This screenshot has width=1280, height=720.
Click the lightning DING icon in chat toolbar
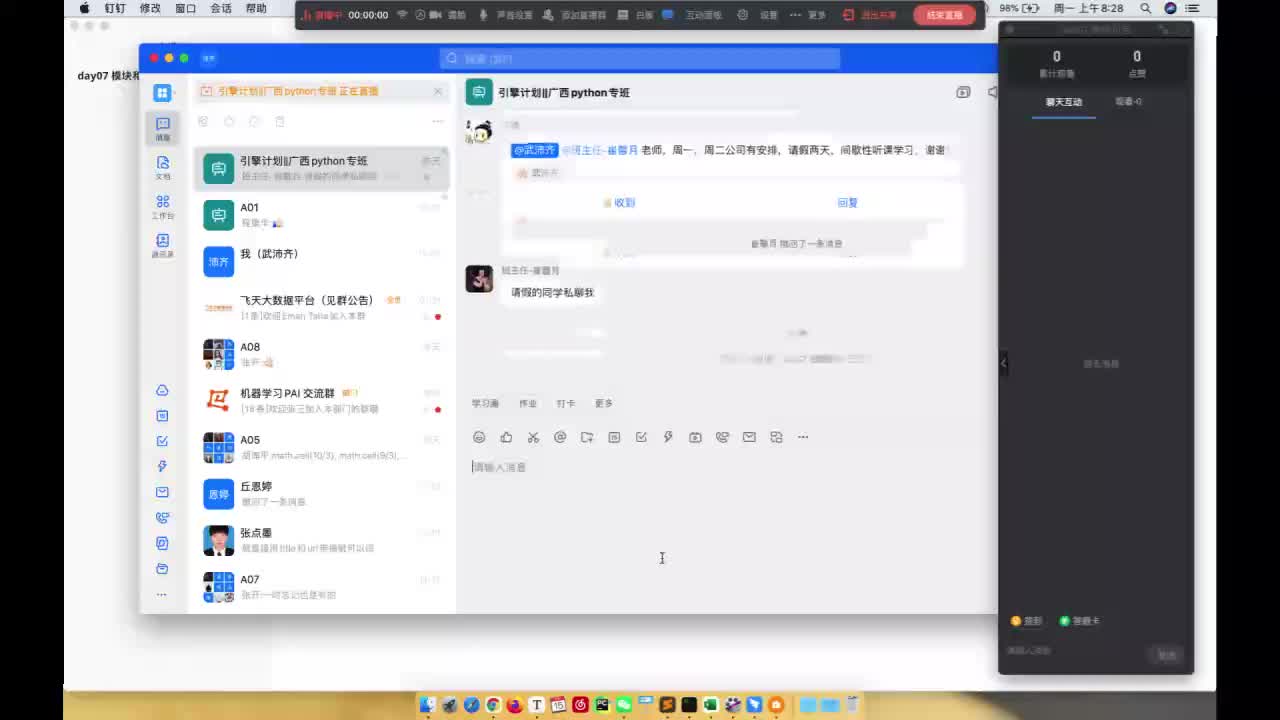coord(668,437)
